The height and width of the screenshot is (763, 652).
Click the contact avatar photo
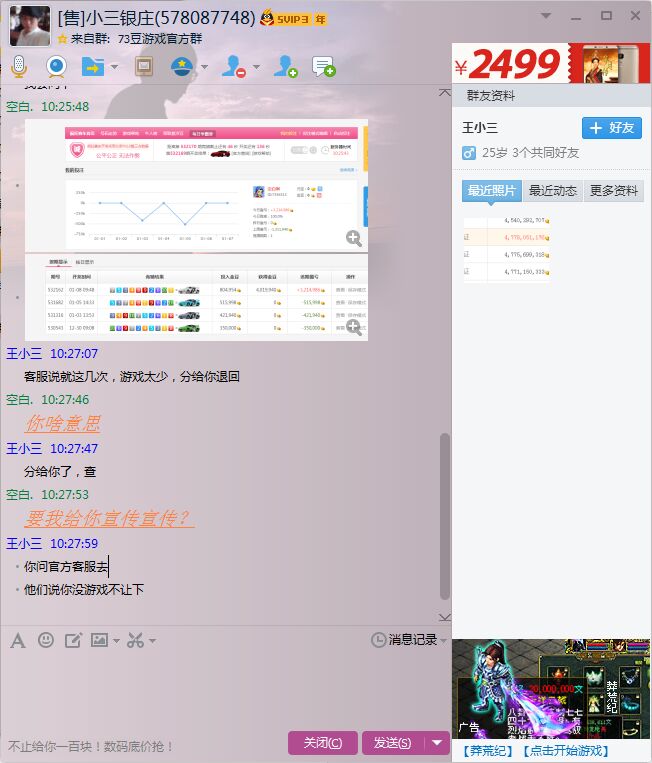click(x=30, y=26)
